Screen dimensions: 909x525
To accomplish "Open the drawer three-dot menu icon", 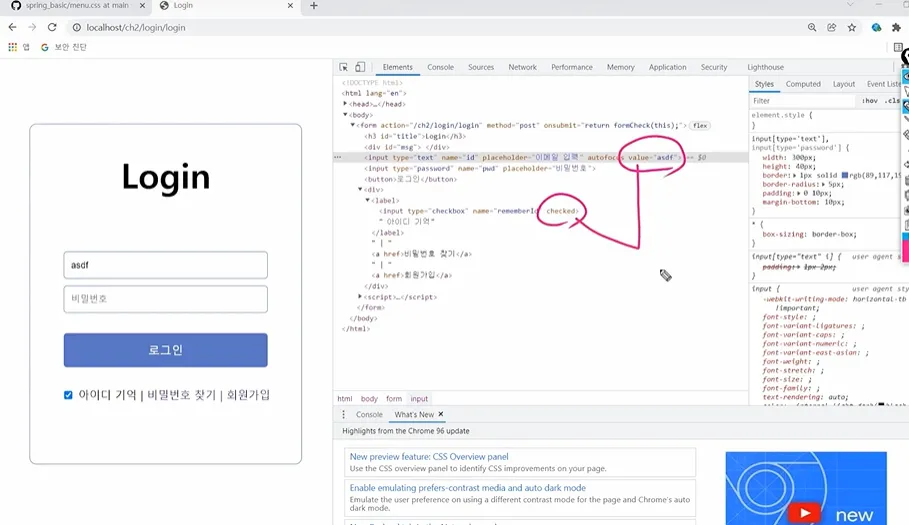I will 343,414.
